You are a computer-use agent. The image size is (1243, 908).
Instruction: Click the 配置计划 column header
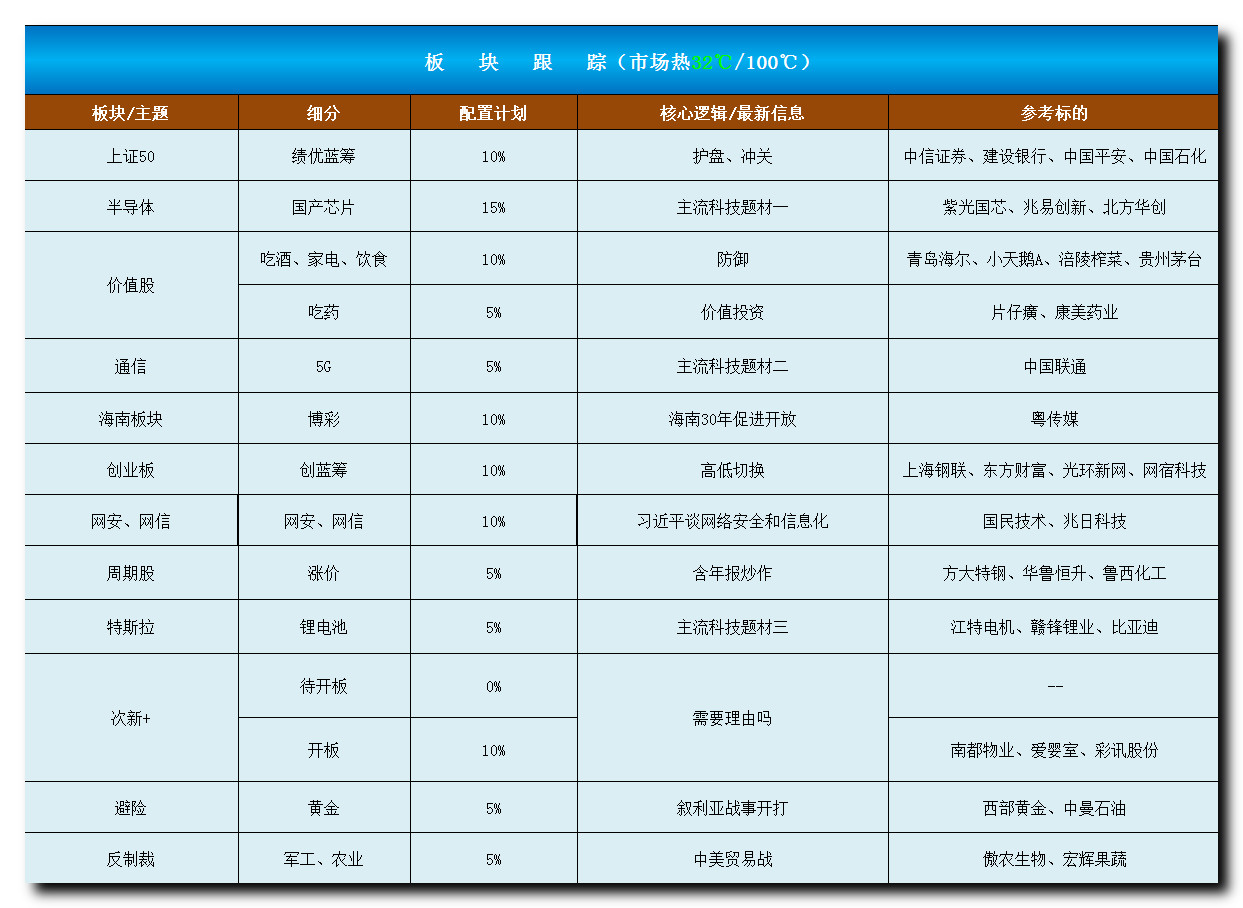tap(493, 113)
